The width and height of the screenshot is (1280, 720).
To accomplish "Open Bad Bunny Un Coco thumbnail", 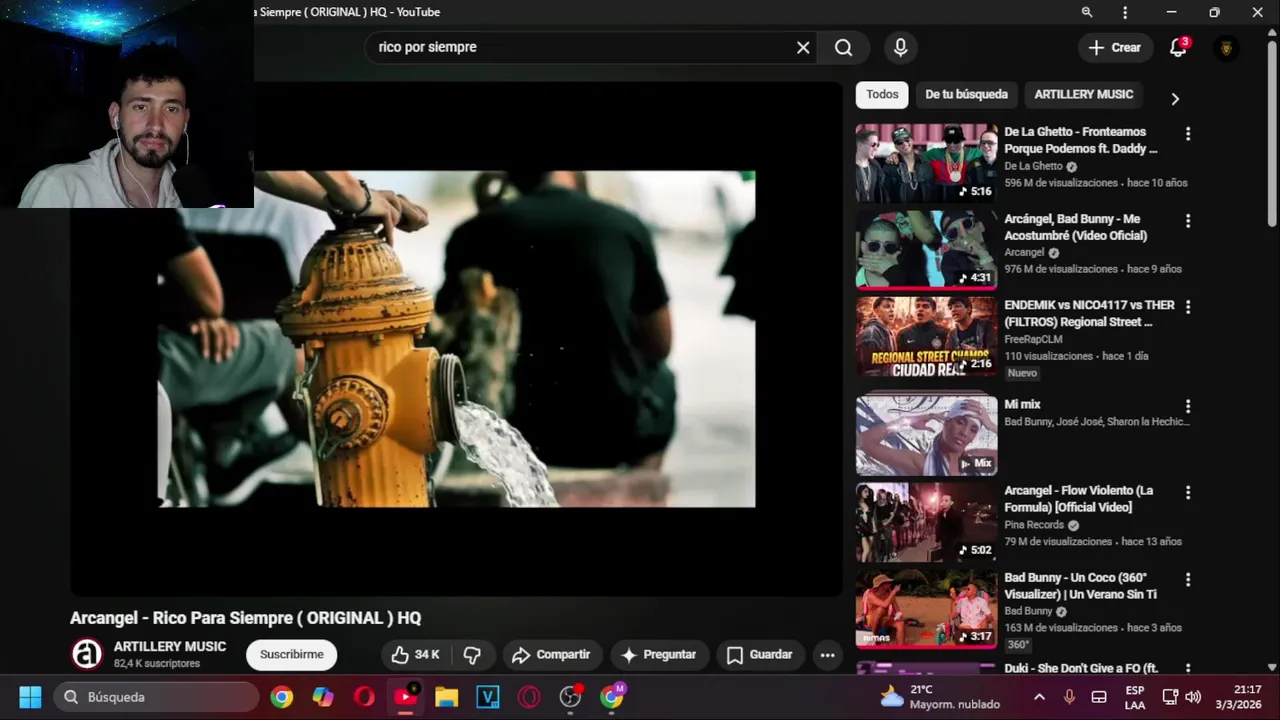I will pyautogui.click(x=926, y=609).
